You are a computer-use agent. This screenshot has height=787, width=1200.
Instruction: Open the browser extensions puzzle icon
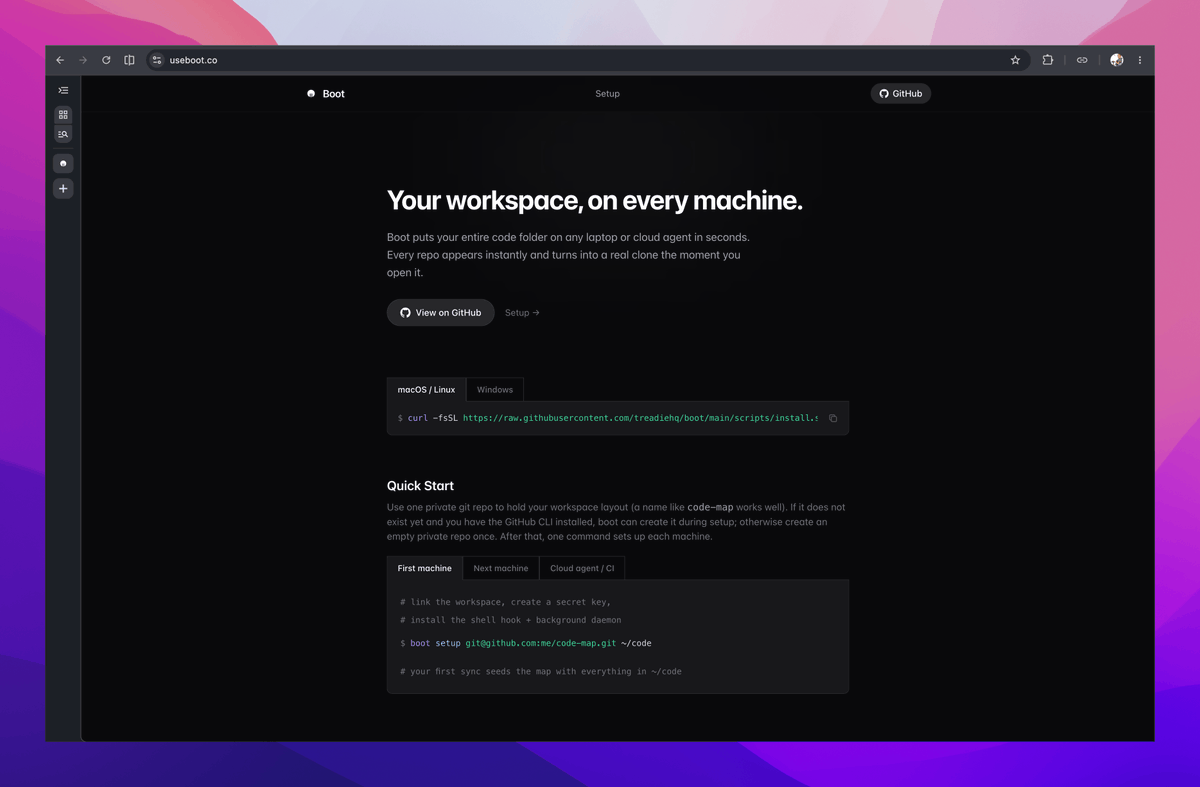pyautogui.click(x=1047, y=60)
